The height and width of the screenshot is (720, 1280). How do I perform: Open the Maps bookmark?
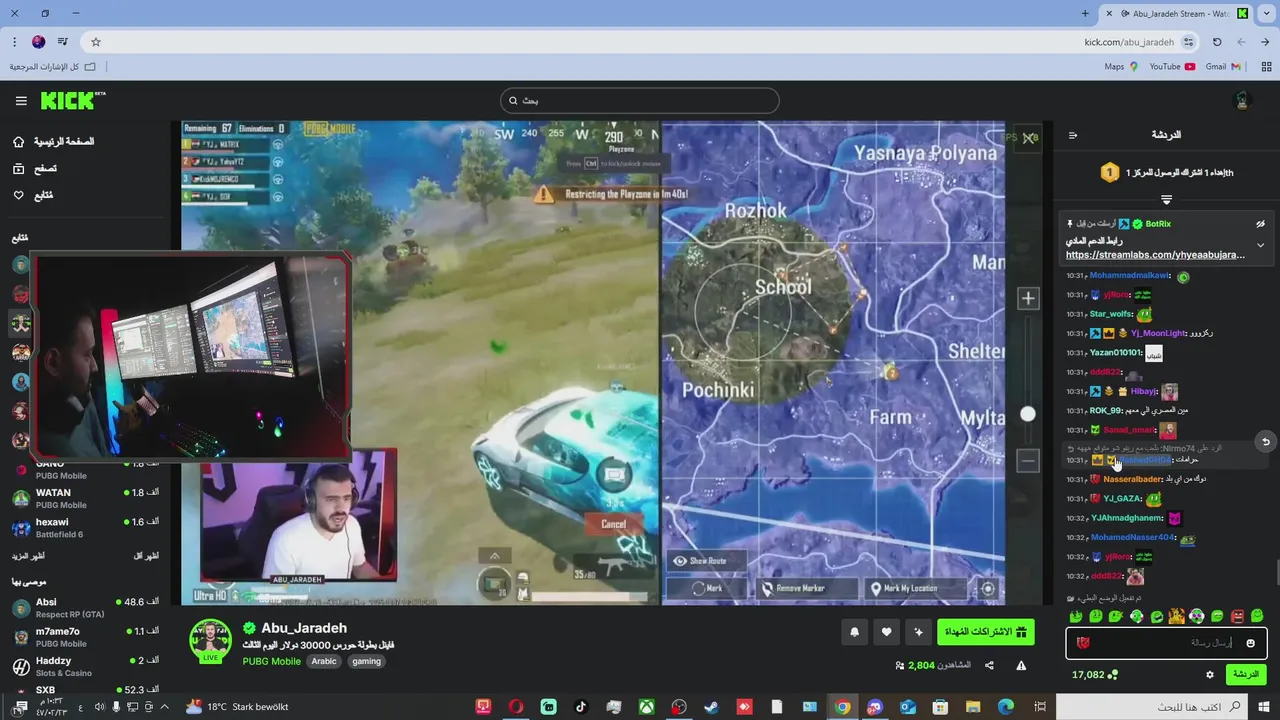coord(1121,67)
